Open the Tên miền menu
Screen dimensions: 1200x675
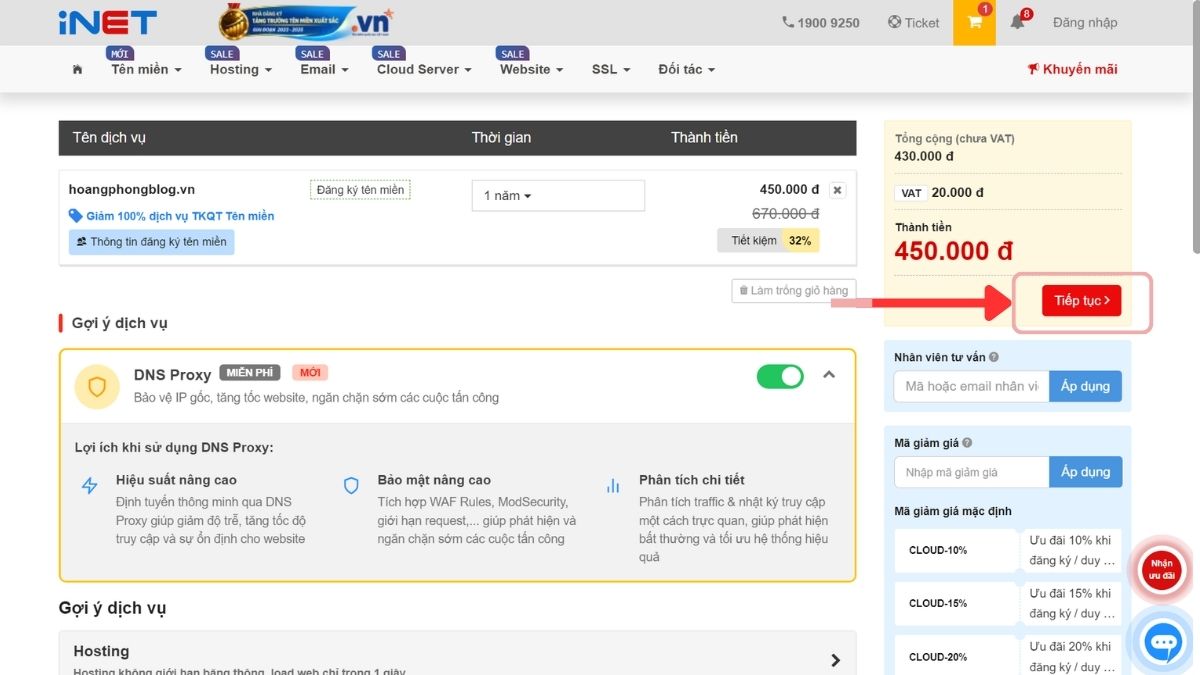click(146, 70)
